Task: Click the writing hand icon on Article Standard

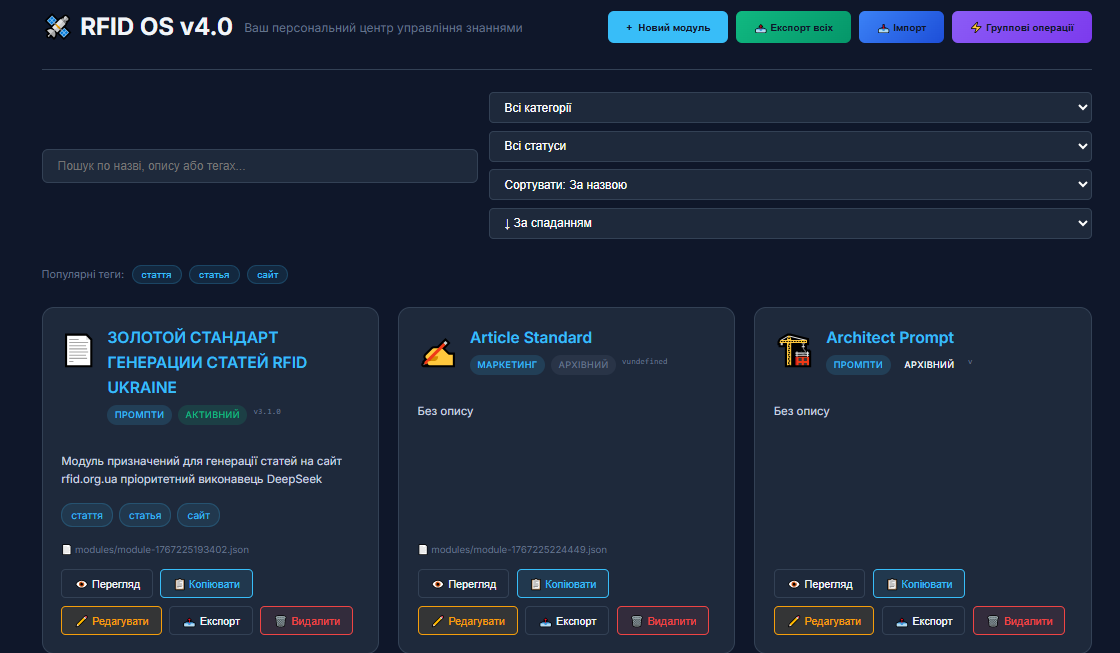Action: [x=438, y=352]
